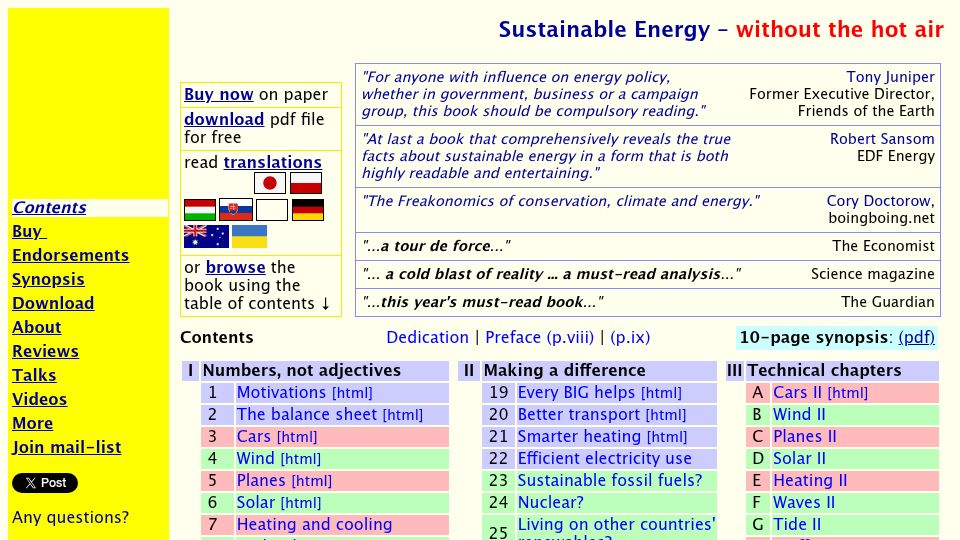Open the German flag translation
Viewport: 960px width, 540px height.
tap(308, 210)
